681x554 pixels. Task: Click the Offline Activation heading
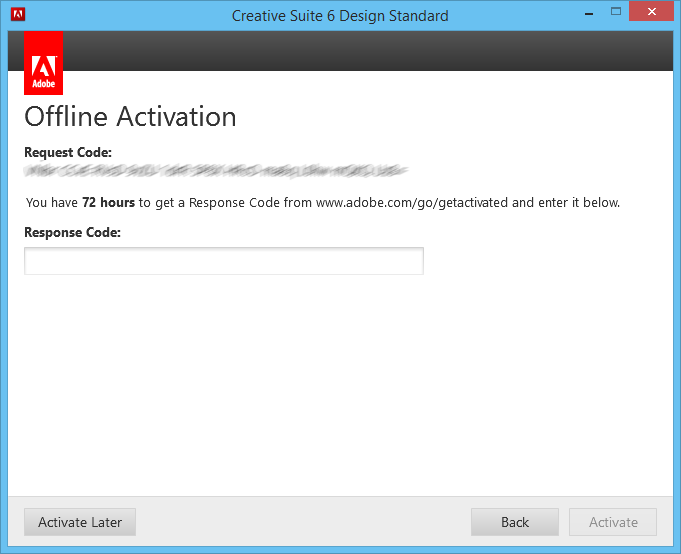pos(130,117)
